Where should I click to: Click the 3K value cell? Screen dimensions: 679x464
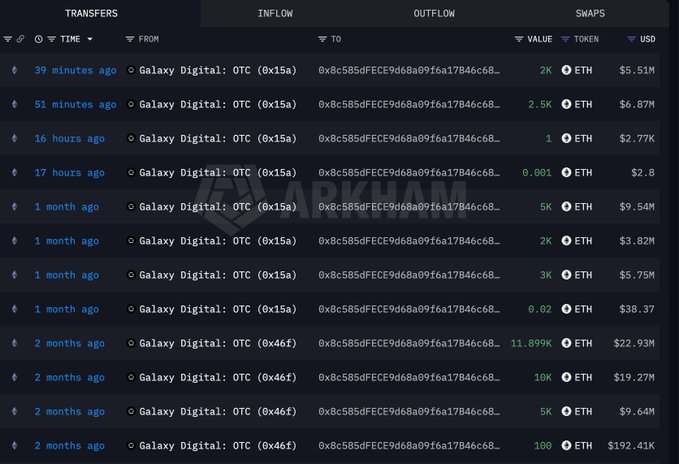coord(546,275)
